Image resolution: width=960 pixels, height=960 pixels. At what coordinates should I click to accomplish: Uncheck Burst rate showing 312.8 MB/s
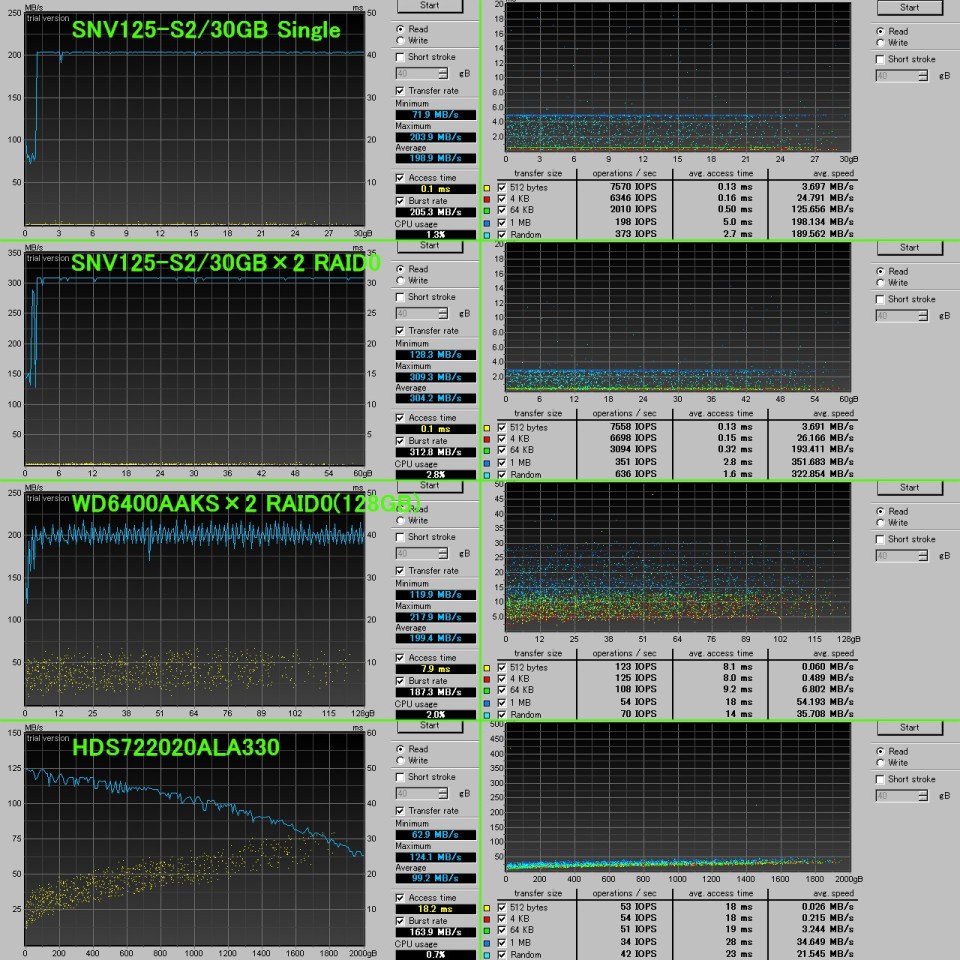point(400,441)
